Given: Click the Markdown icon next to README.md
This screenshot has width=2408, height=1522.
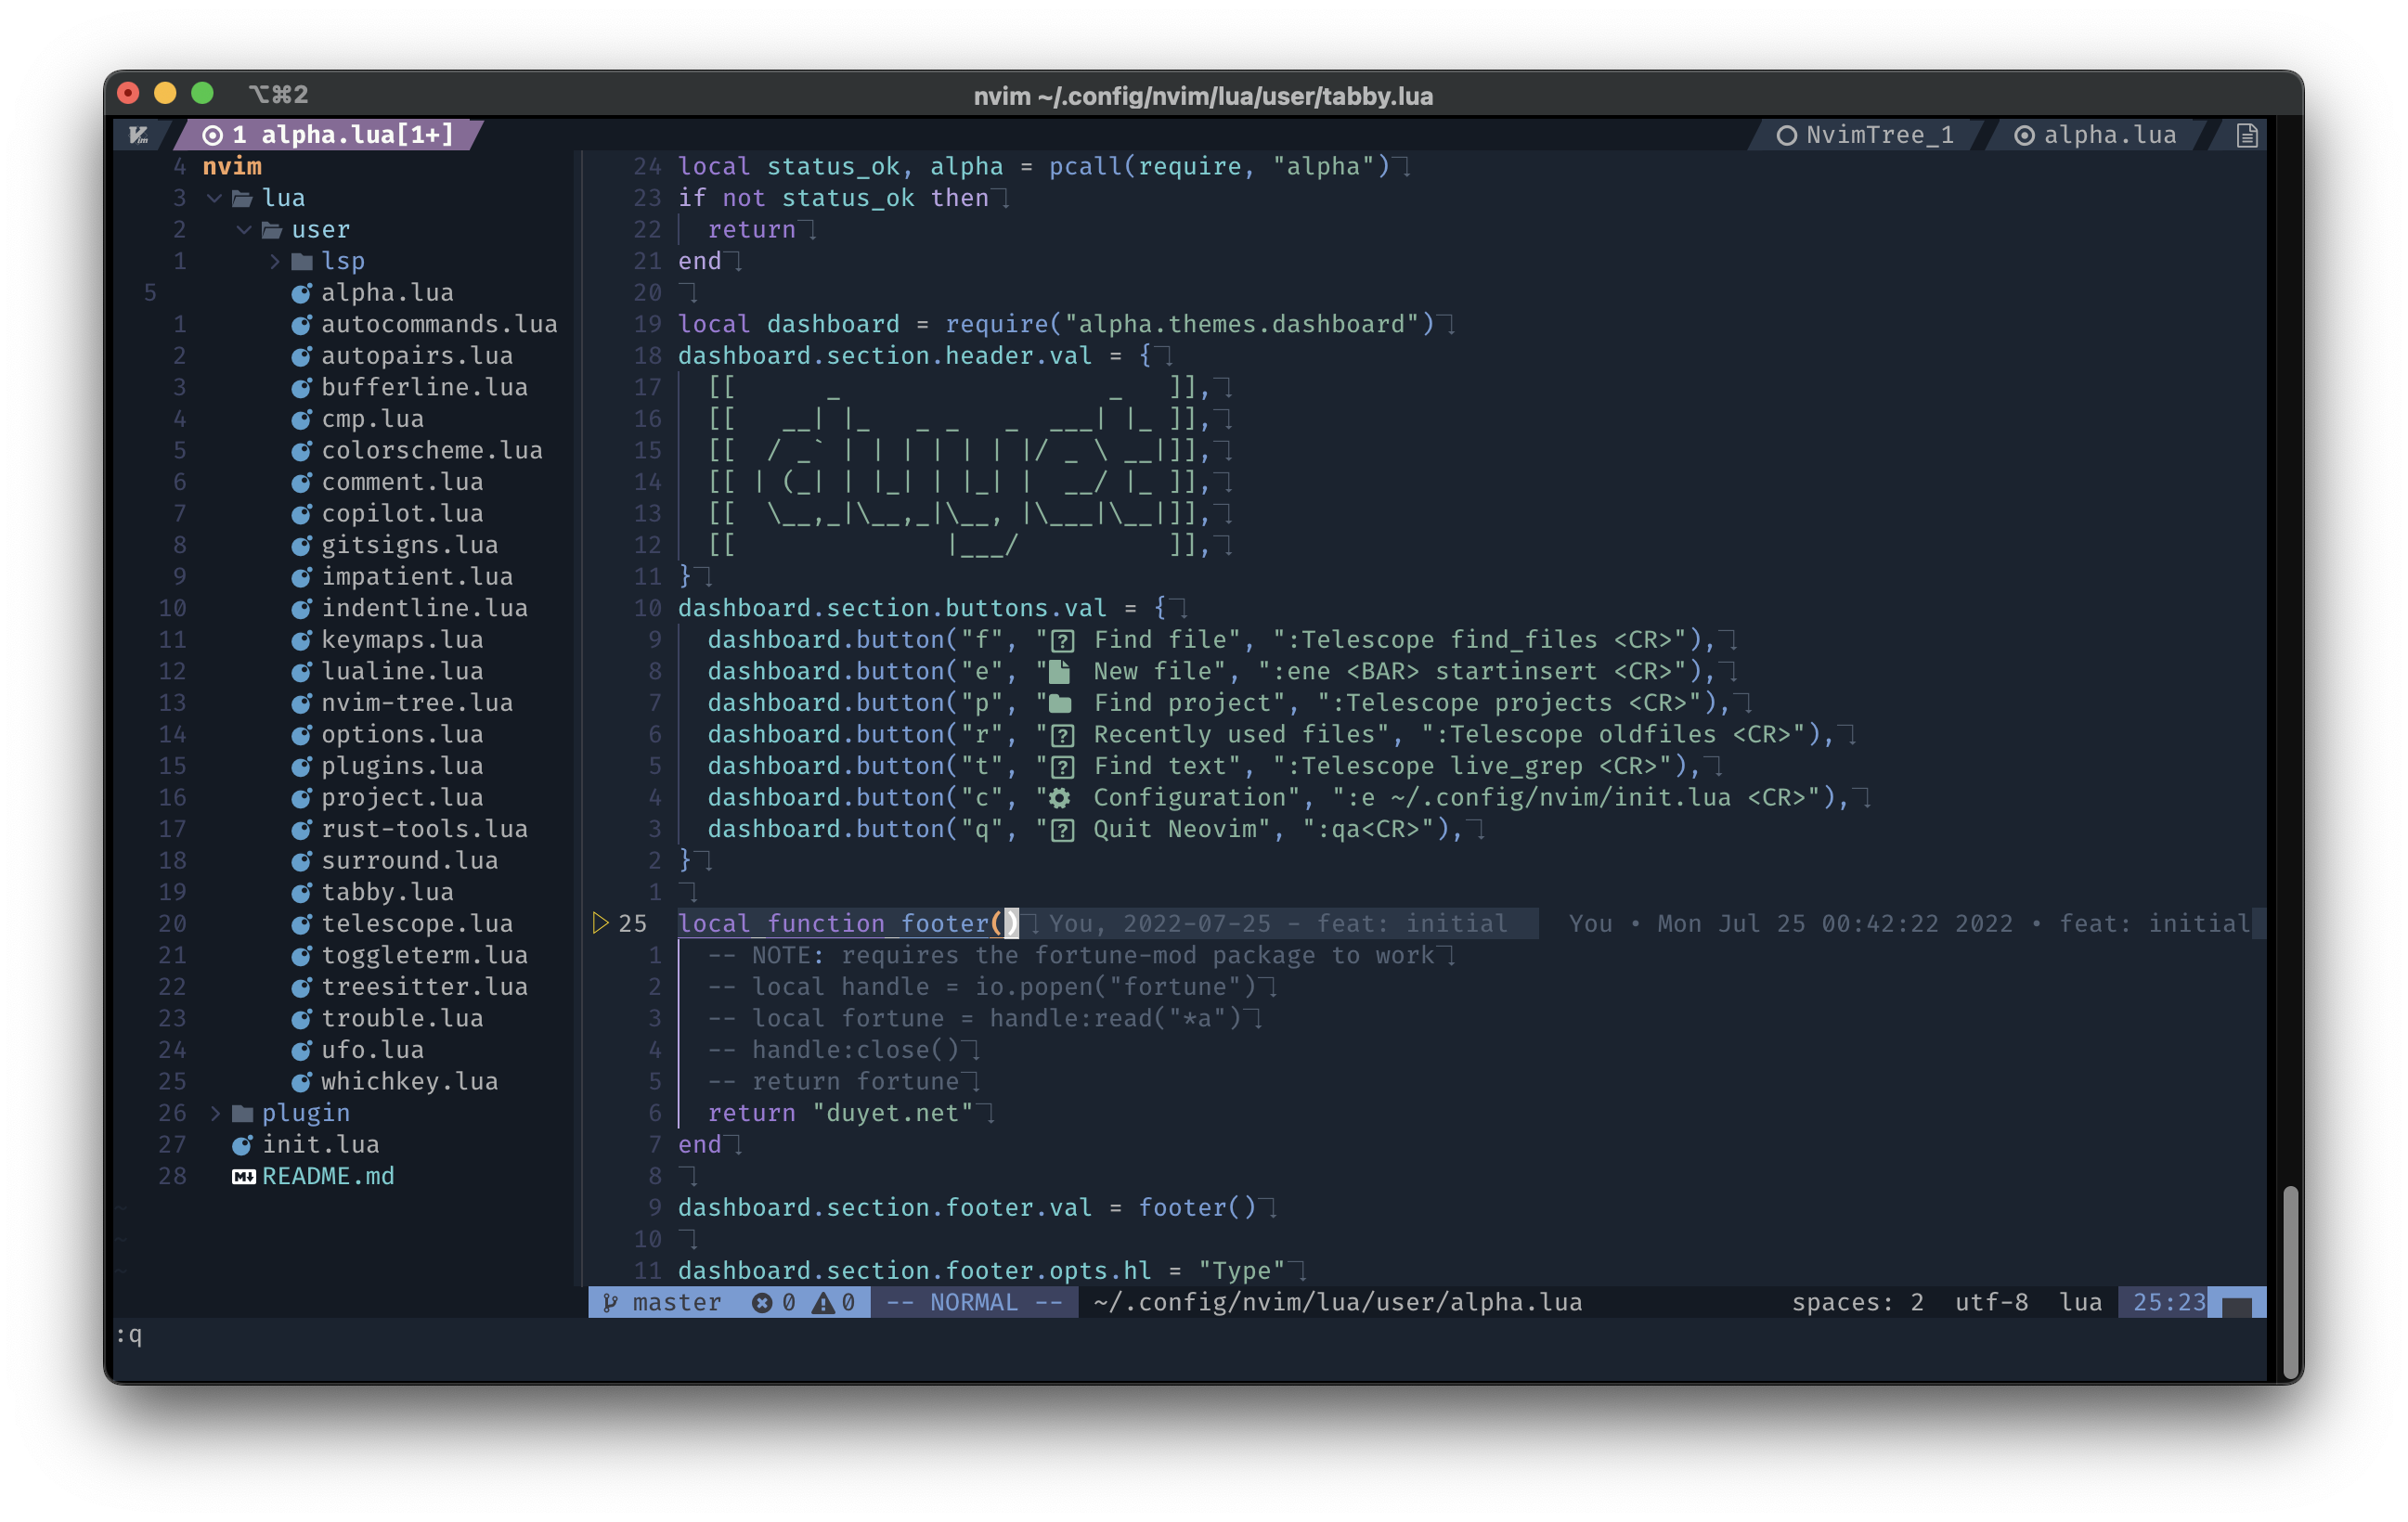Looking at the screenshot, I should coord(243,1176).
